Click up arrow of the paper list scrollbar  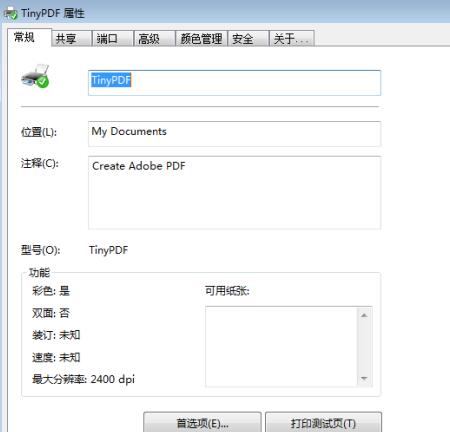[364, 315]
